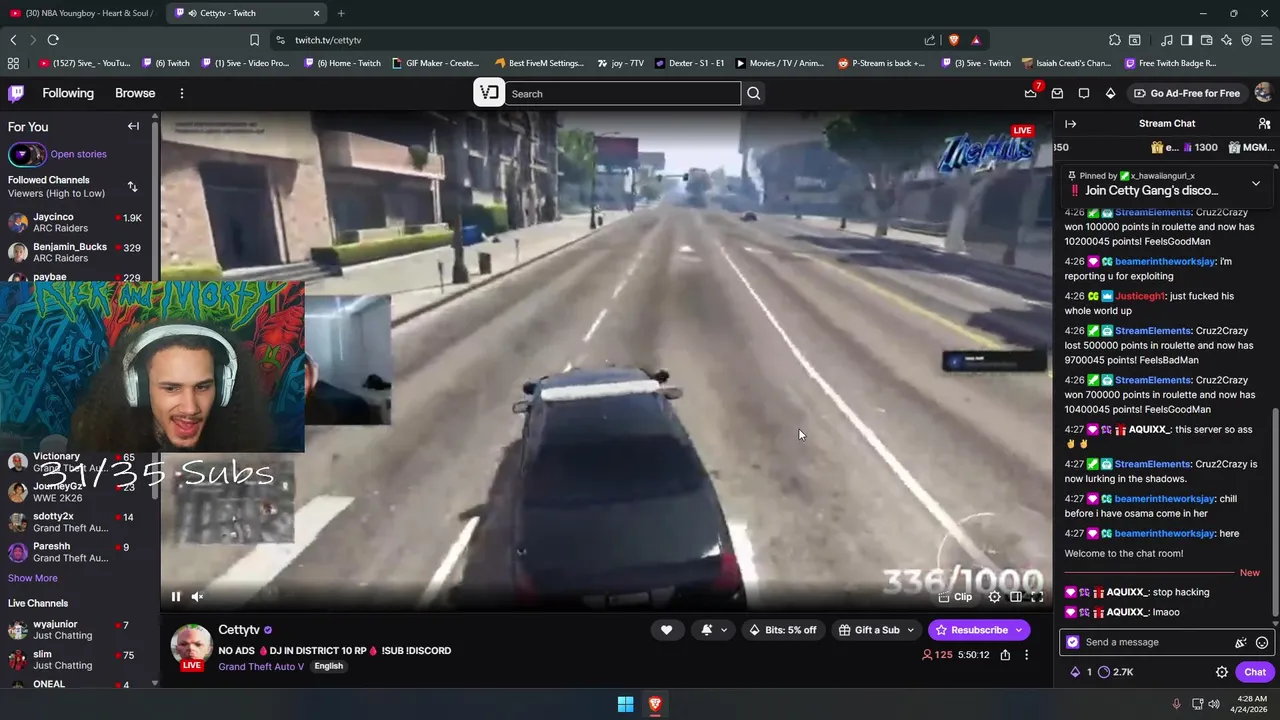
Task: Open the chat emote picker
Action: (x=1262, y=643)
